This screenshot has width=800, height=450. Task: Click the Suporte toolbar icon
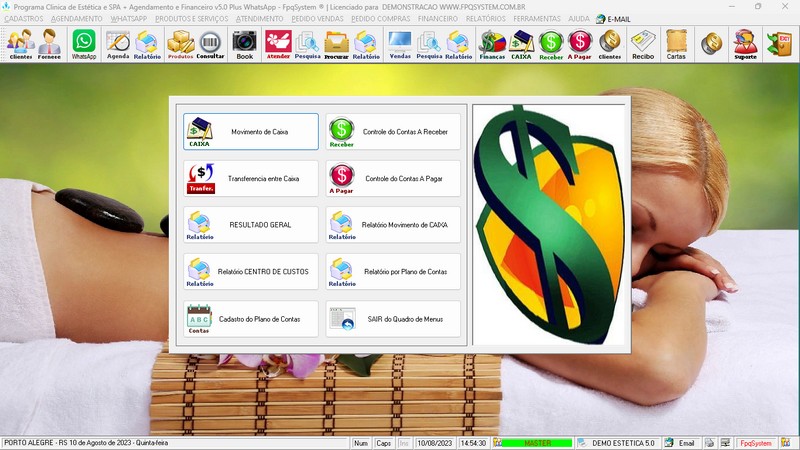(x=745, y=44)
